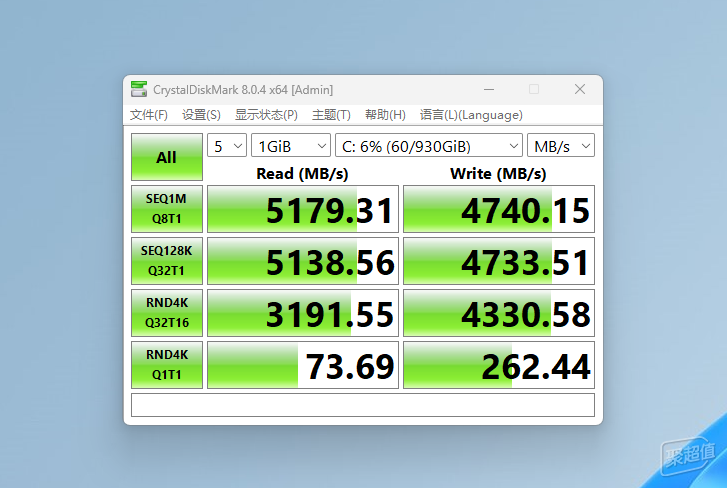Screen dimensions: 727x488
Task: Run the RND4K Q32T16 test
Action: 167,313
